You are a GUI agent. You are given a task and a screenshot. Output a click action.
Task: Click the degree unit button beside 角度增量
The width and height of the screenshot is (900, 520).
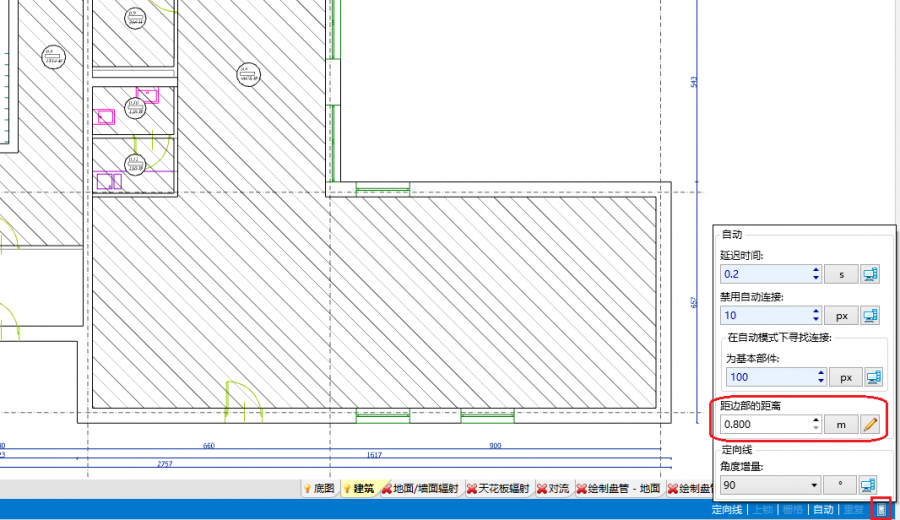tap(841, 485)
